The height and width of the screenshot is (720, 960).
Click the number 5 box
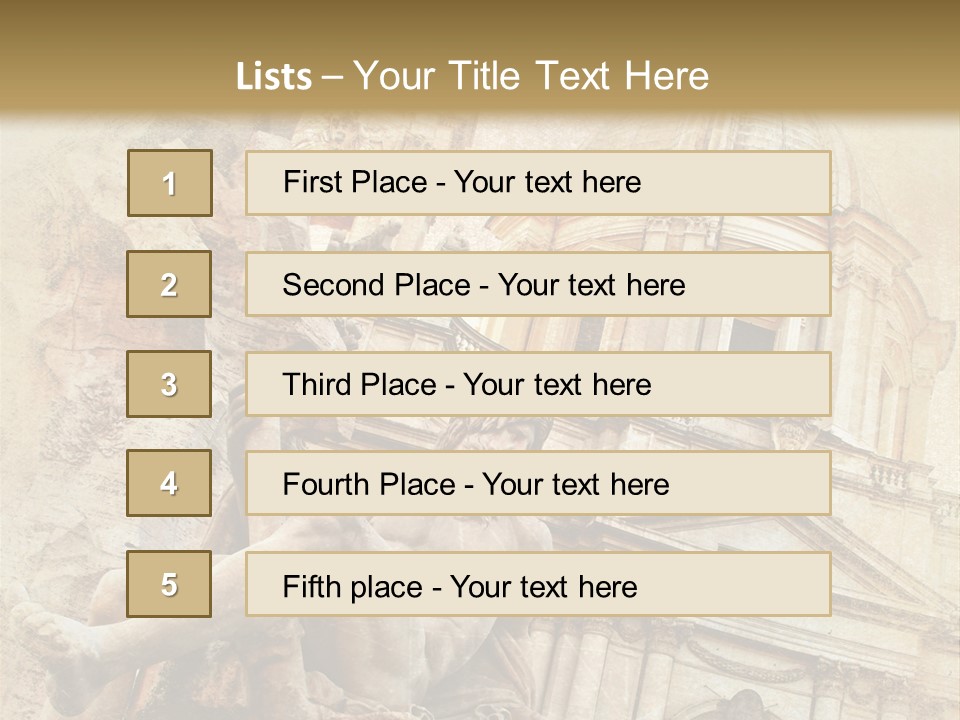pos(170,584)
